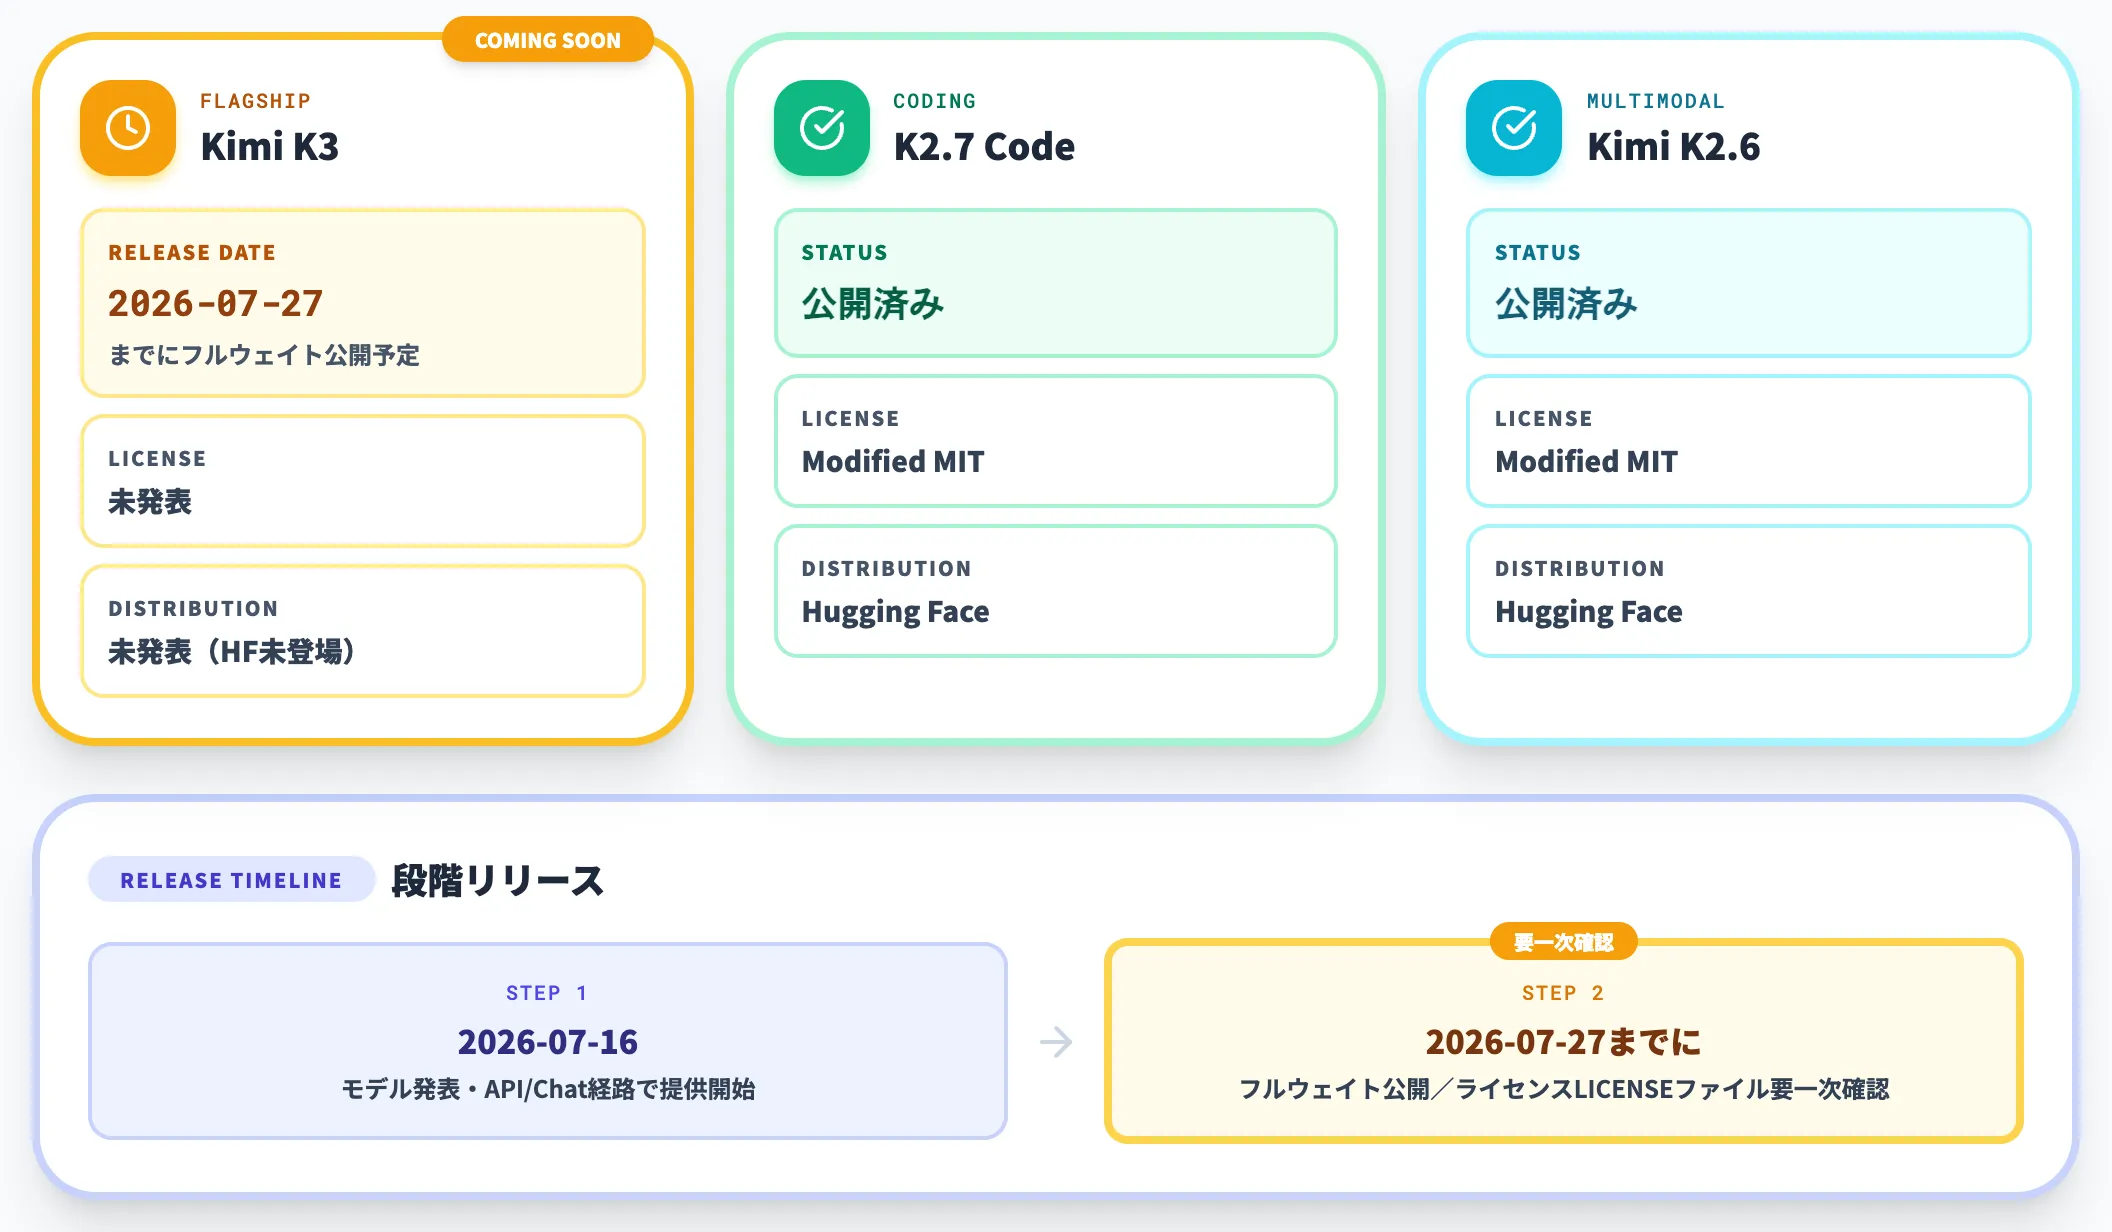Select the Kimi K2.6 title
The image size is (2112, 1232).
click(x=1673, y=146)
